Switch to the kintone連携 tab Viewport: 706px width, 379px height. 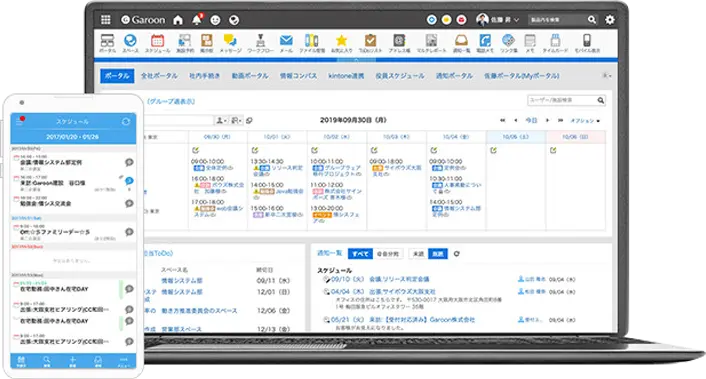(346, 76)
